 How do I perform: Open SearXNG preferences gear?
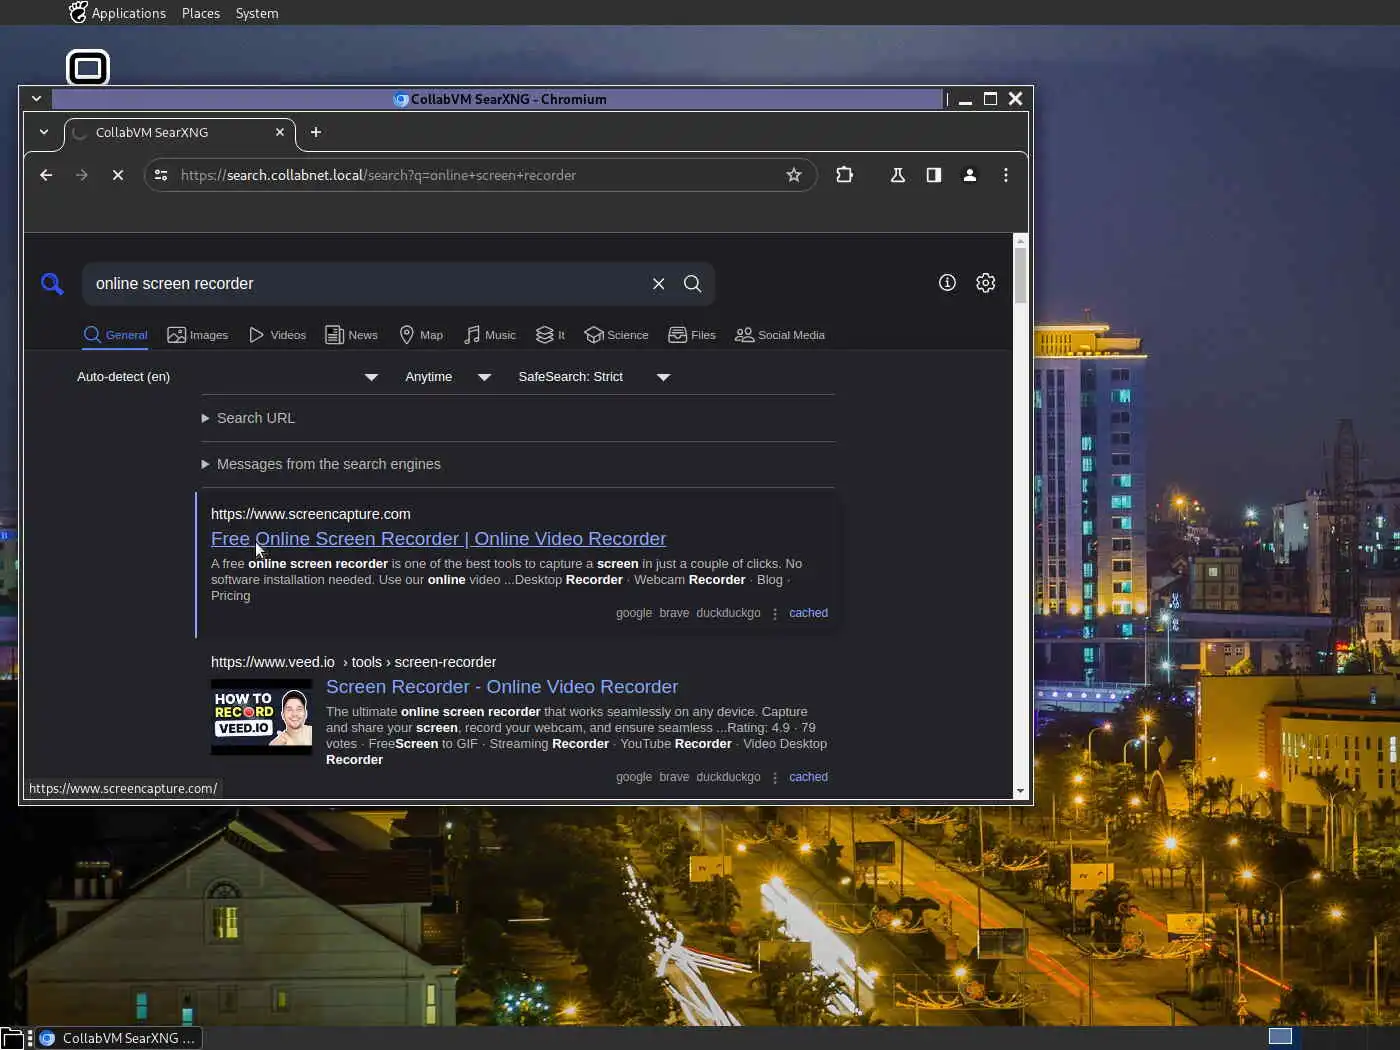pos(986,283)
